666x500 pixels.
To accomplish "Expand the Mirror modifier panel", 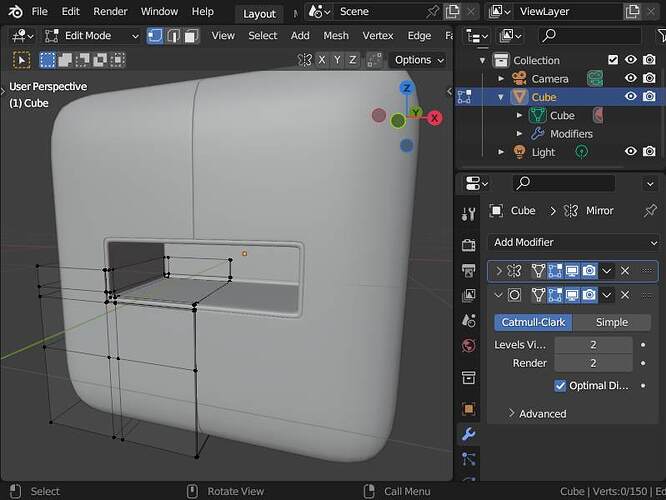I will tap(499, 271).
